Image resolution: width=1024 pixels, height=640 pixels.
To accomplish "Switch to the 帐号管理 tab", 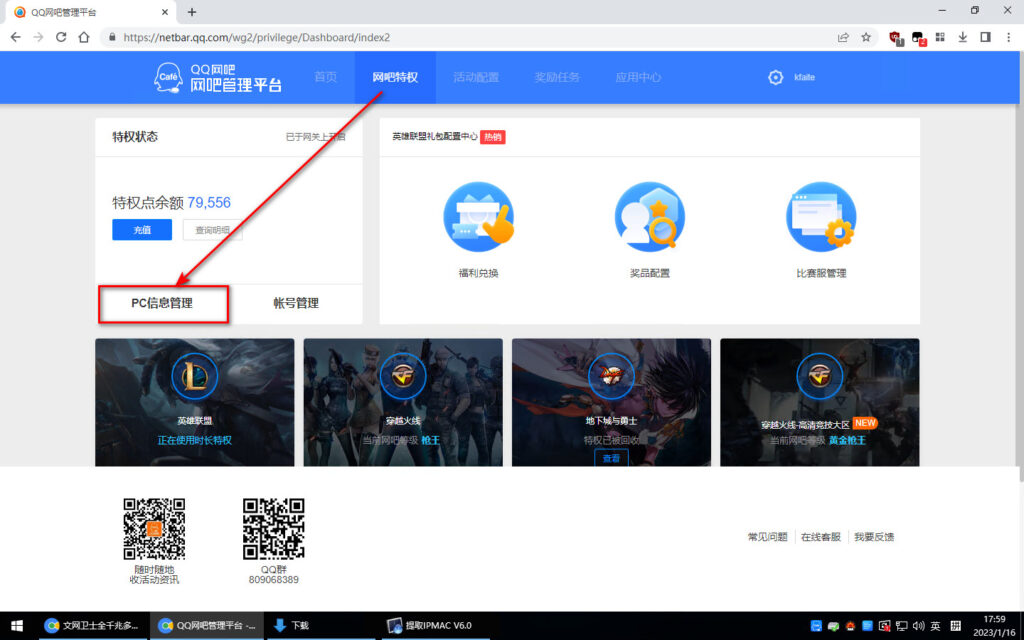I will click(297, 303).
